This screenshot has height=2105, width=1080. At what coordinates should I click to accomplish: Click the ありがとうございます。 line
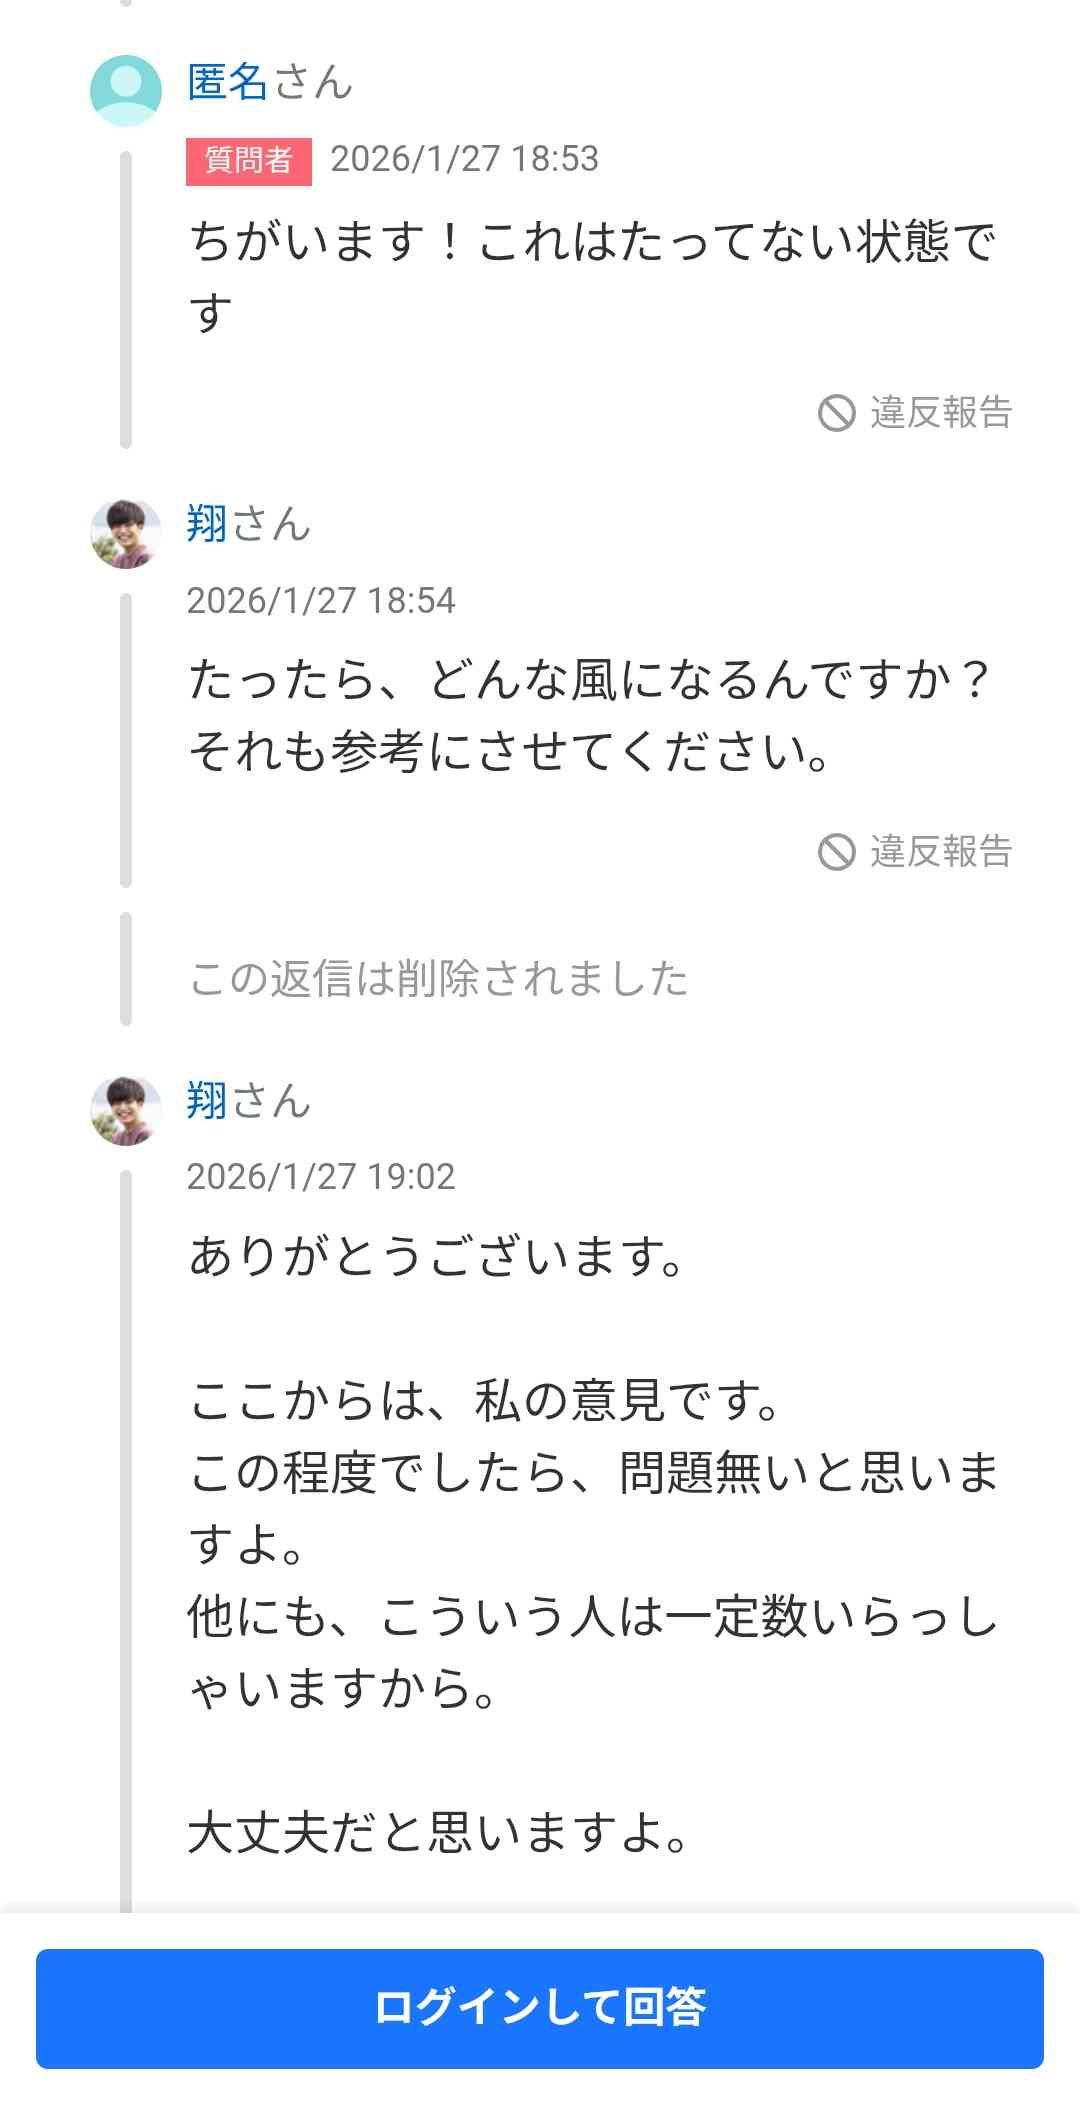tap(437, 1256)
